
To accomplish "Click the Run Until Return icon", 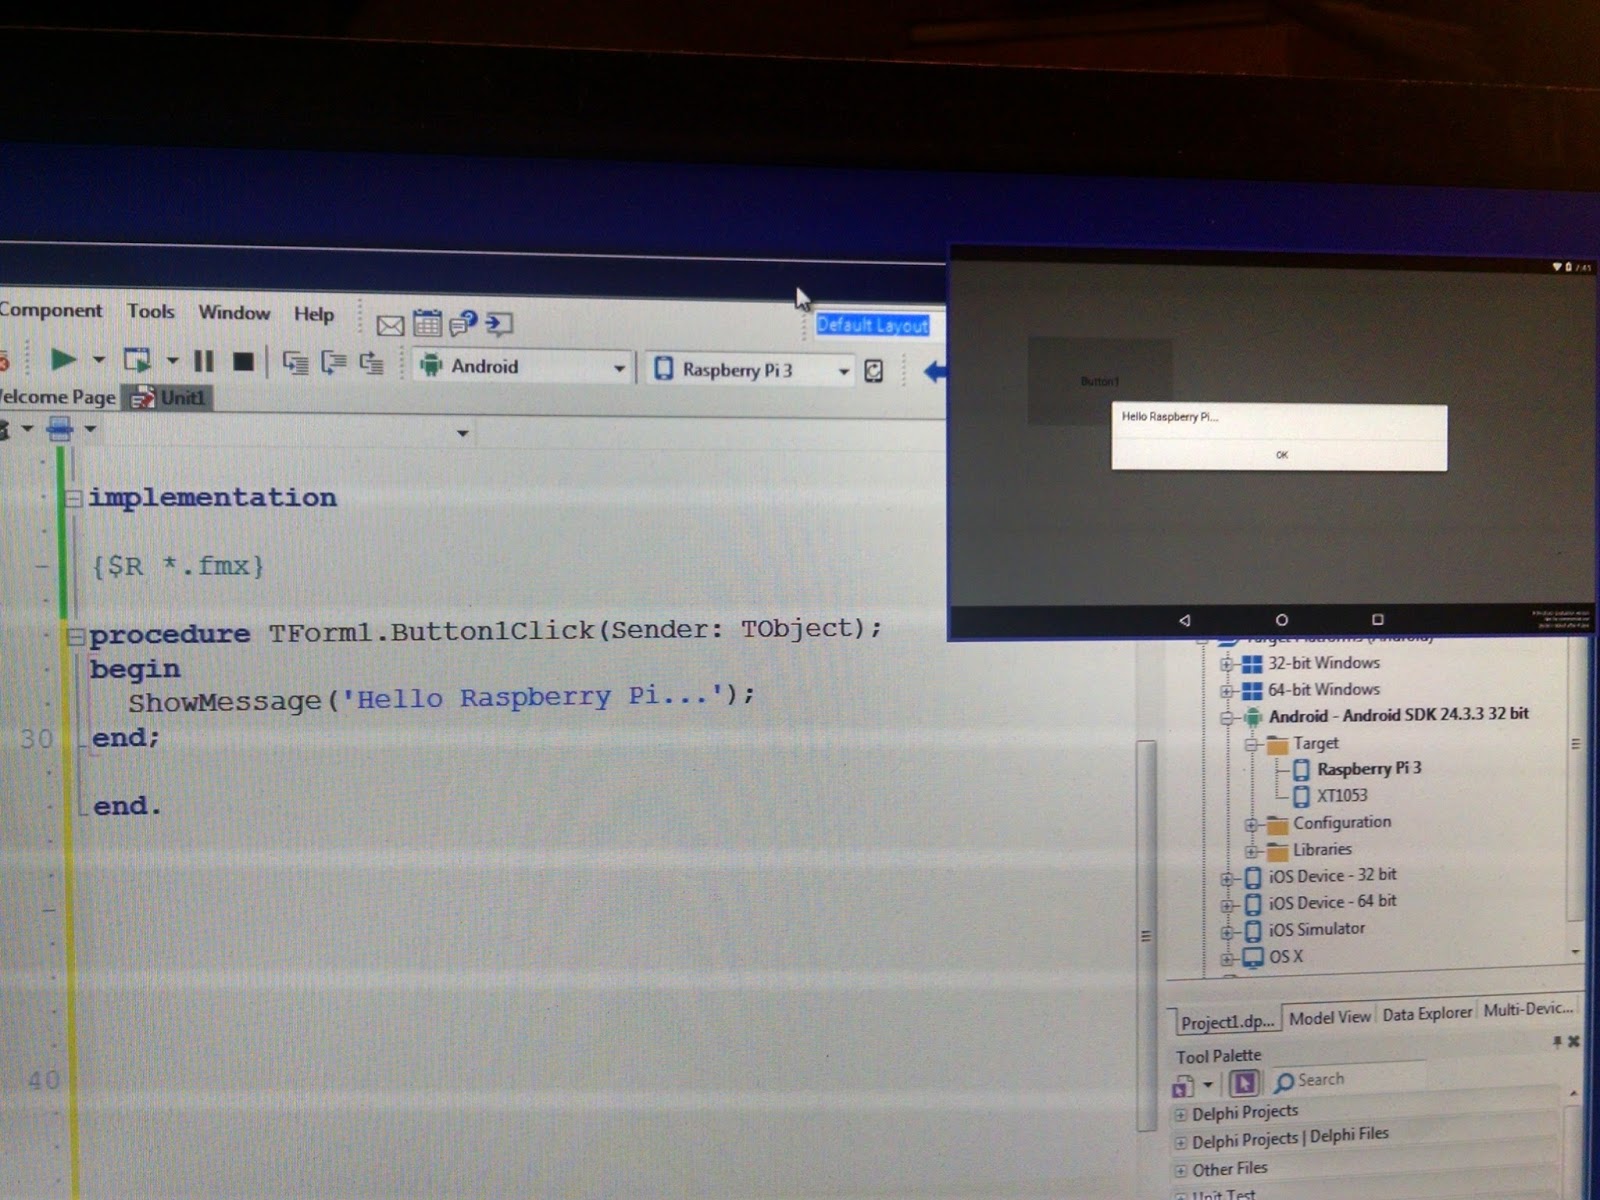I will [371, 363].
